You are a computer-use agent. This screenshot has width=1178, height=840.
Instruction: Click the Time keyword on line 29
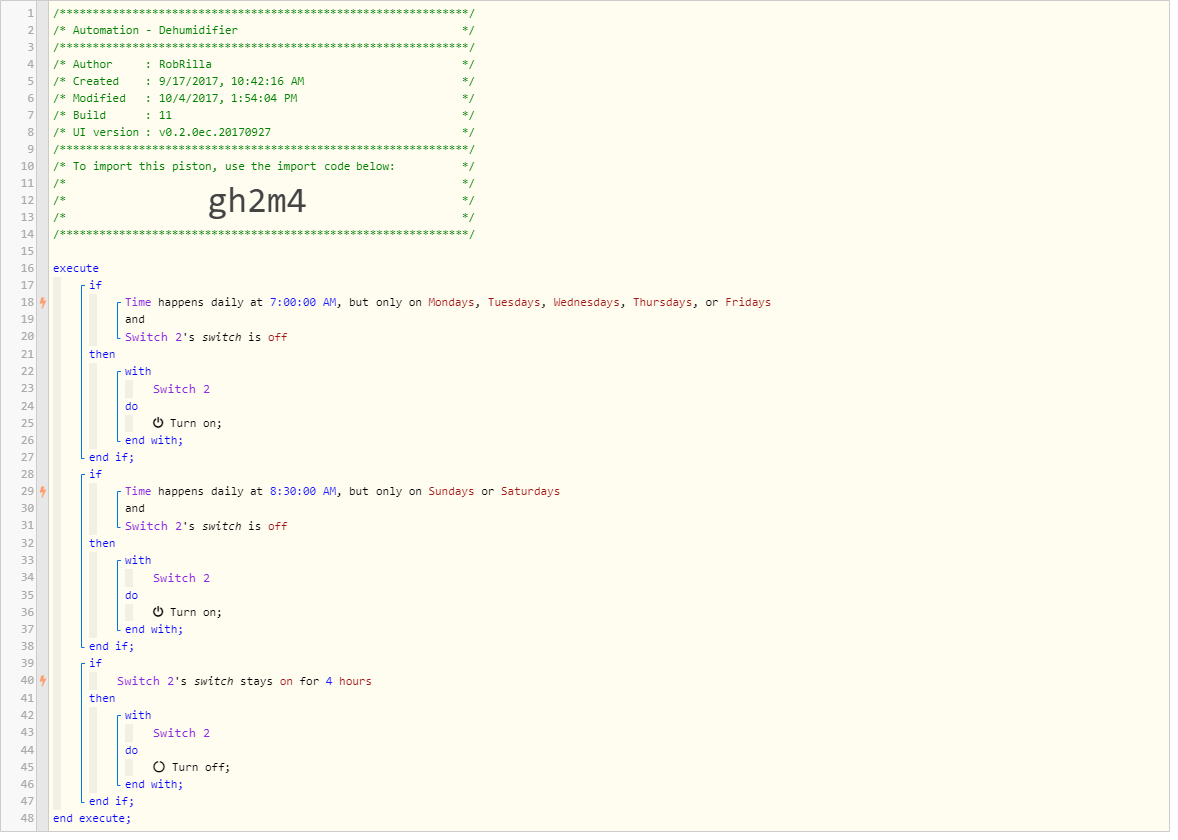click(138, 491)
